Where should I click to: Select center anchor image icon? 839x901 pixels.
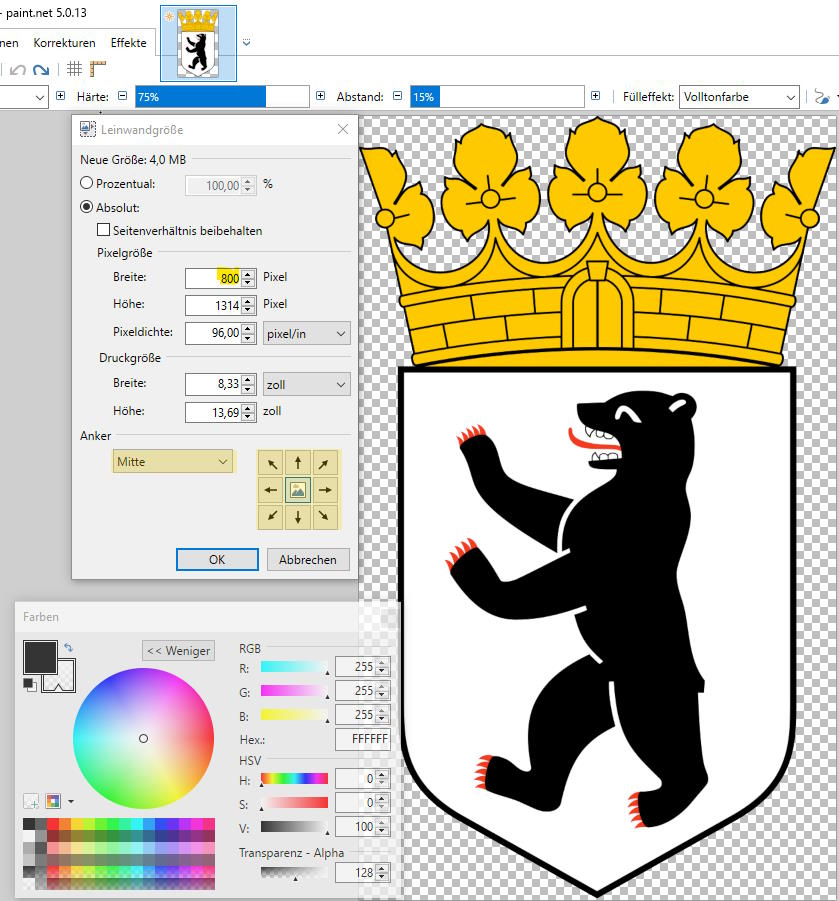click(298, 490)
